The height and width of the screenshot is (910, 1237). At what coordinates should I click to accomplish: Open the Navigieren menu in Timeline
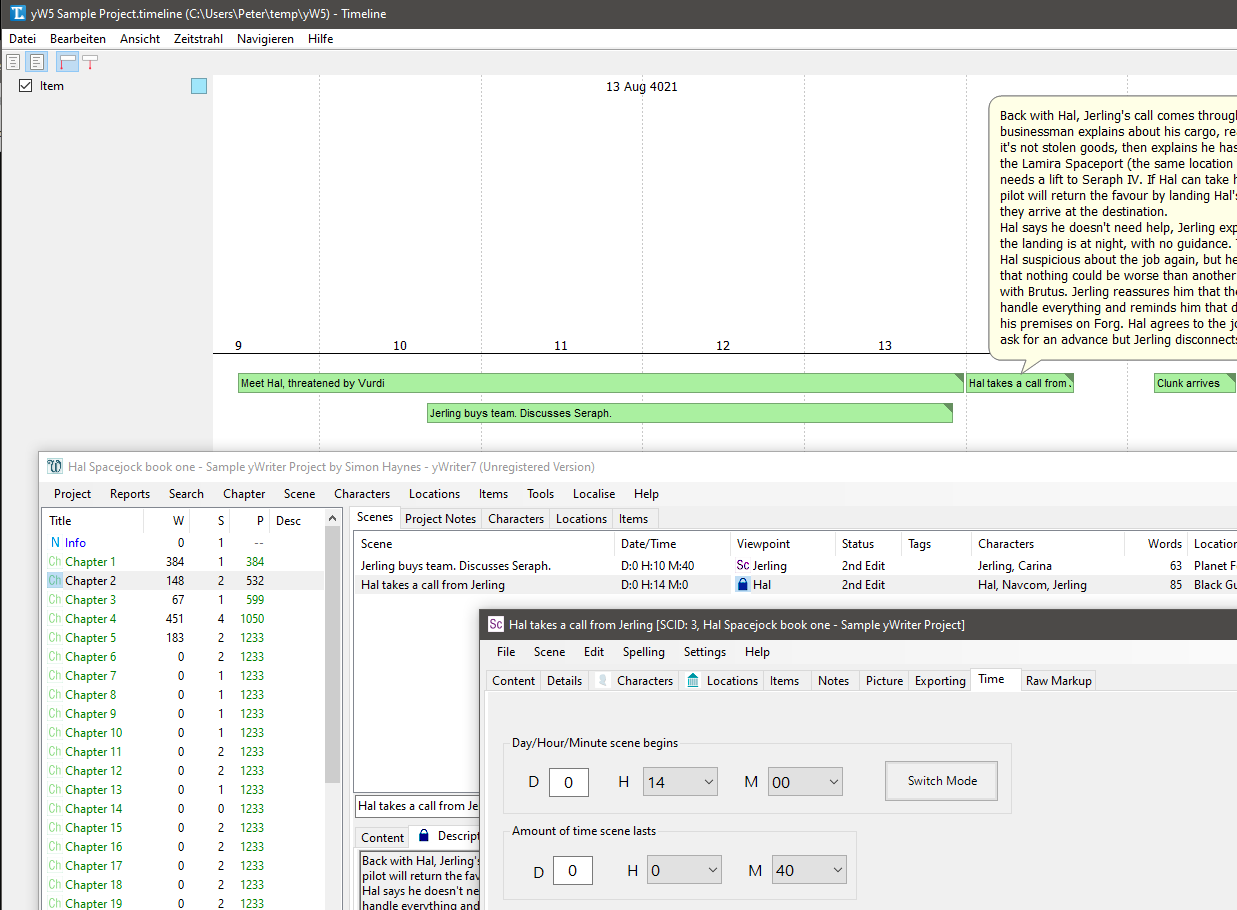pyautogui.click(x=265, y=39)
